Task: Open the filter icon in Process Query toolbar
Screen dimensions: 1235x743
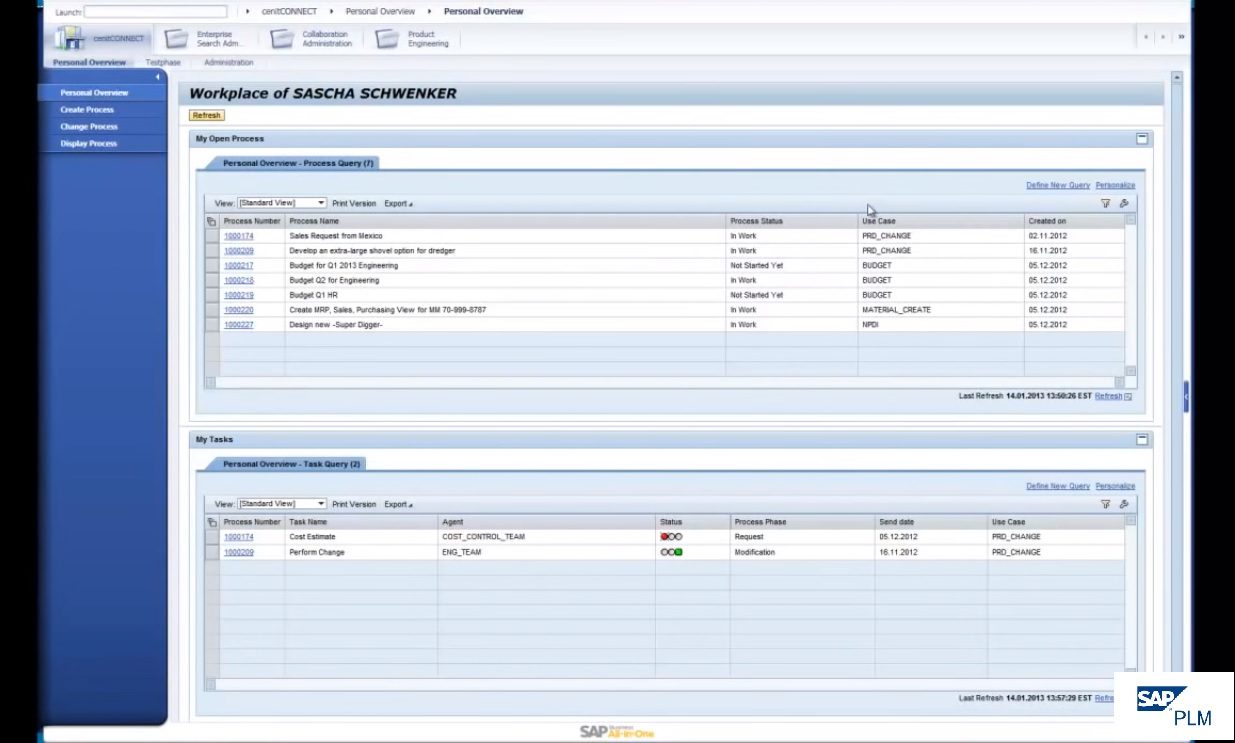Action: 1104,202
